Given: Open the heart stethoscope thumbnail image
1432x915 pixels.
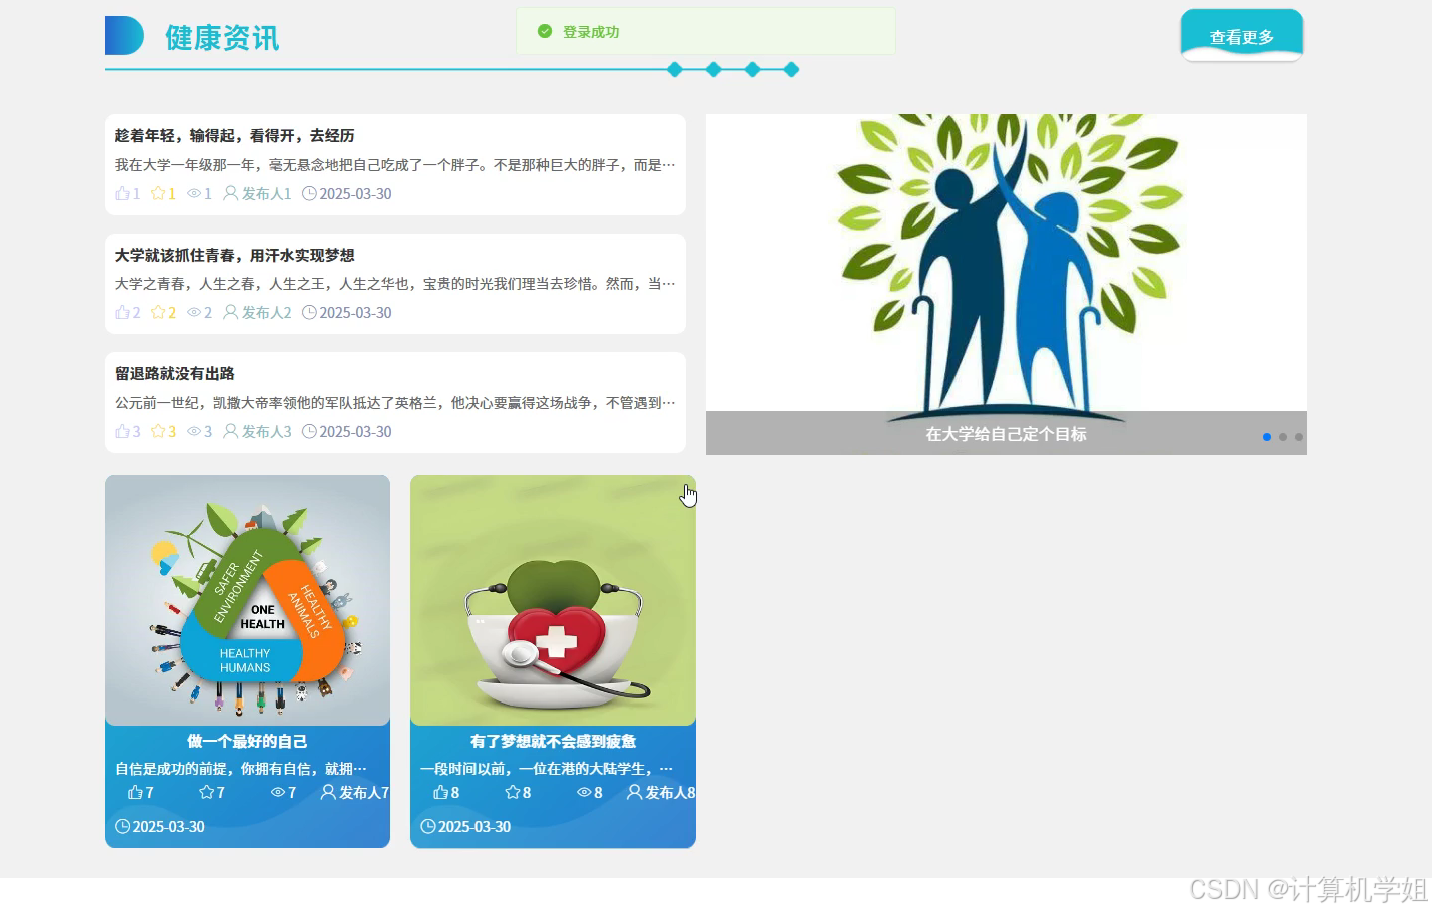Looking at the screenshot, I should click(553, 600).
